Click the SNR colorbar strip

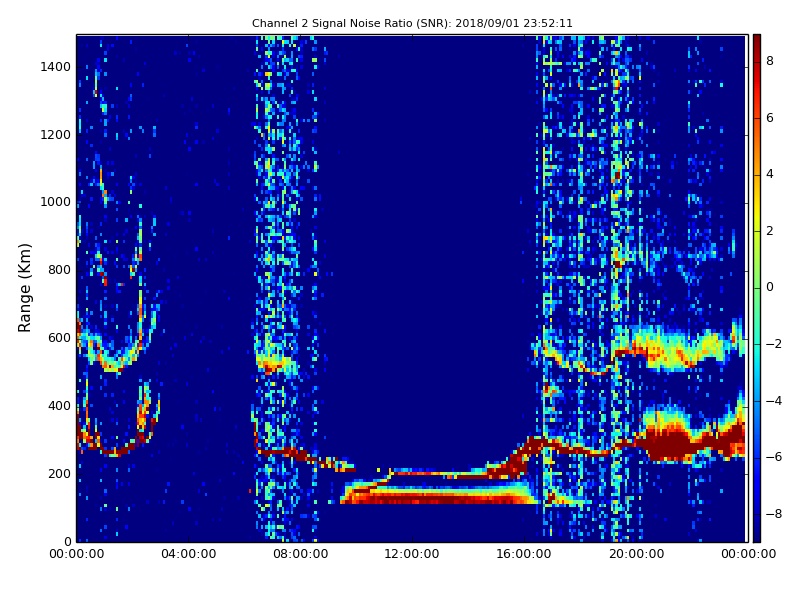click(x=757, y=288)
